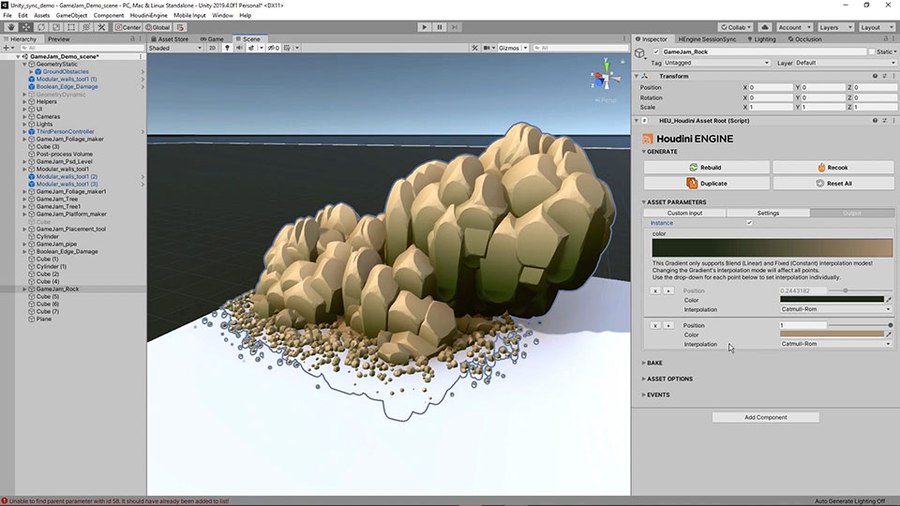The height and width of the screenshot is (506, 900).
Task: Open the Layout dropdown
Action: point(876,27)
